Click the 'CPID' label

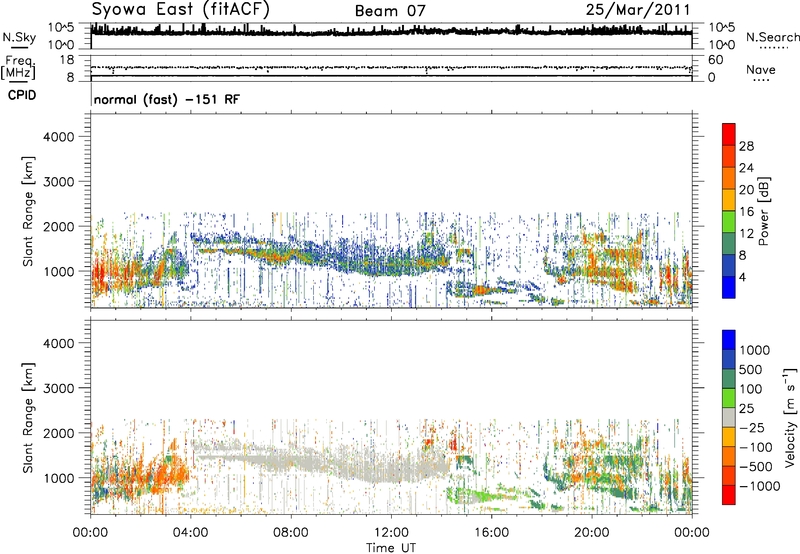(x=22, y=95)
